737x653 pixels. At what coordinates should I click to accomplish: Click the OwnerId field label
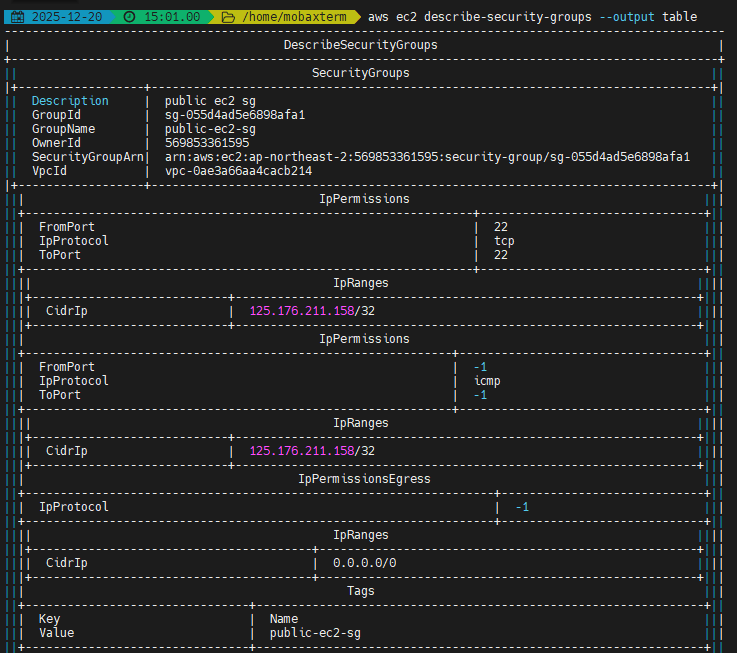[x=56, y=143]
